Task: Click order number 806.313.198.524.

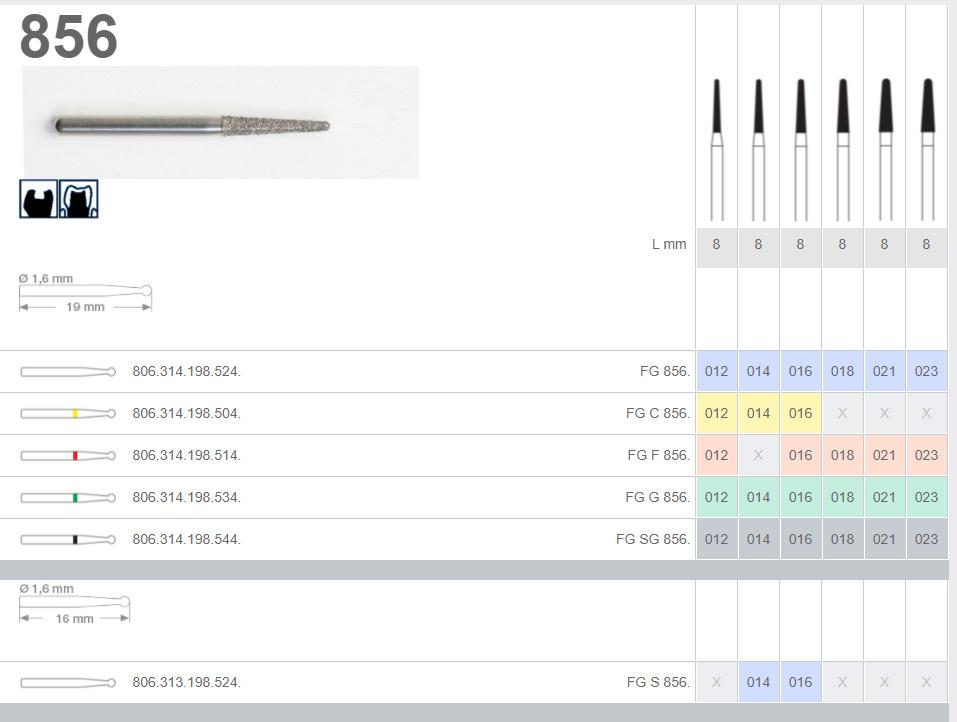Action: coord(186,682)
